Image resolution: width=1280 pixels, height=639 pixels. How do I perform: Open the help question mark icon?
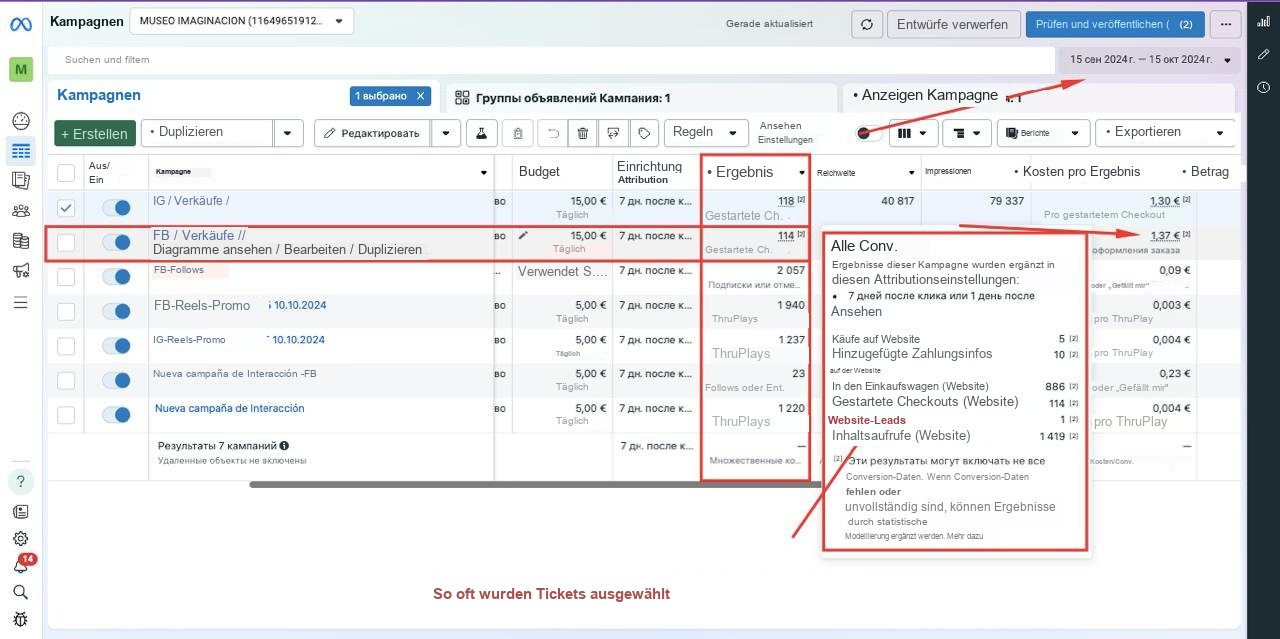pyautogui.click(x=21, y=482)
